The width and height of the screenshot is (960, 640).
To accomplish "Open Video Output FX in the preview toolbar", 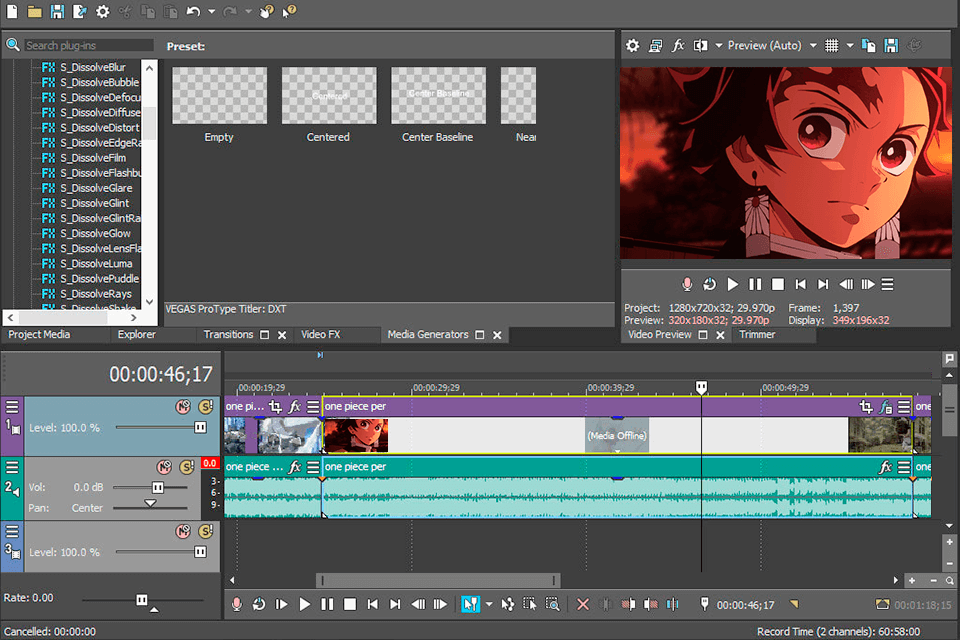I will (x=679, y=45).
